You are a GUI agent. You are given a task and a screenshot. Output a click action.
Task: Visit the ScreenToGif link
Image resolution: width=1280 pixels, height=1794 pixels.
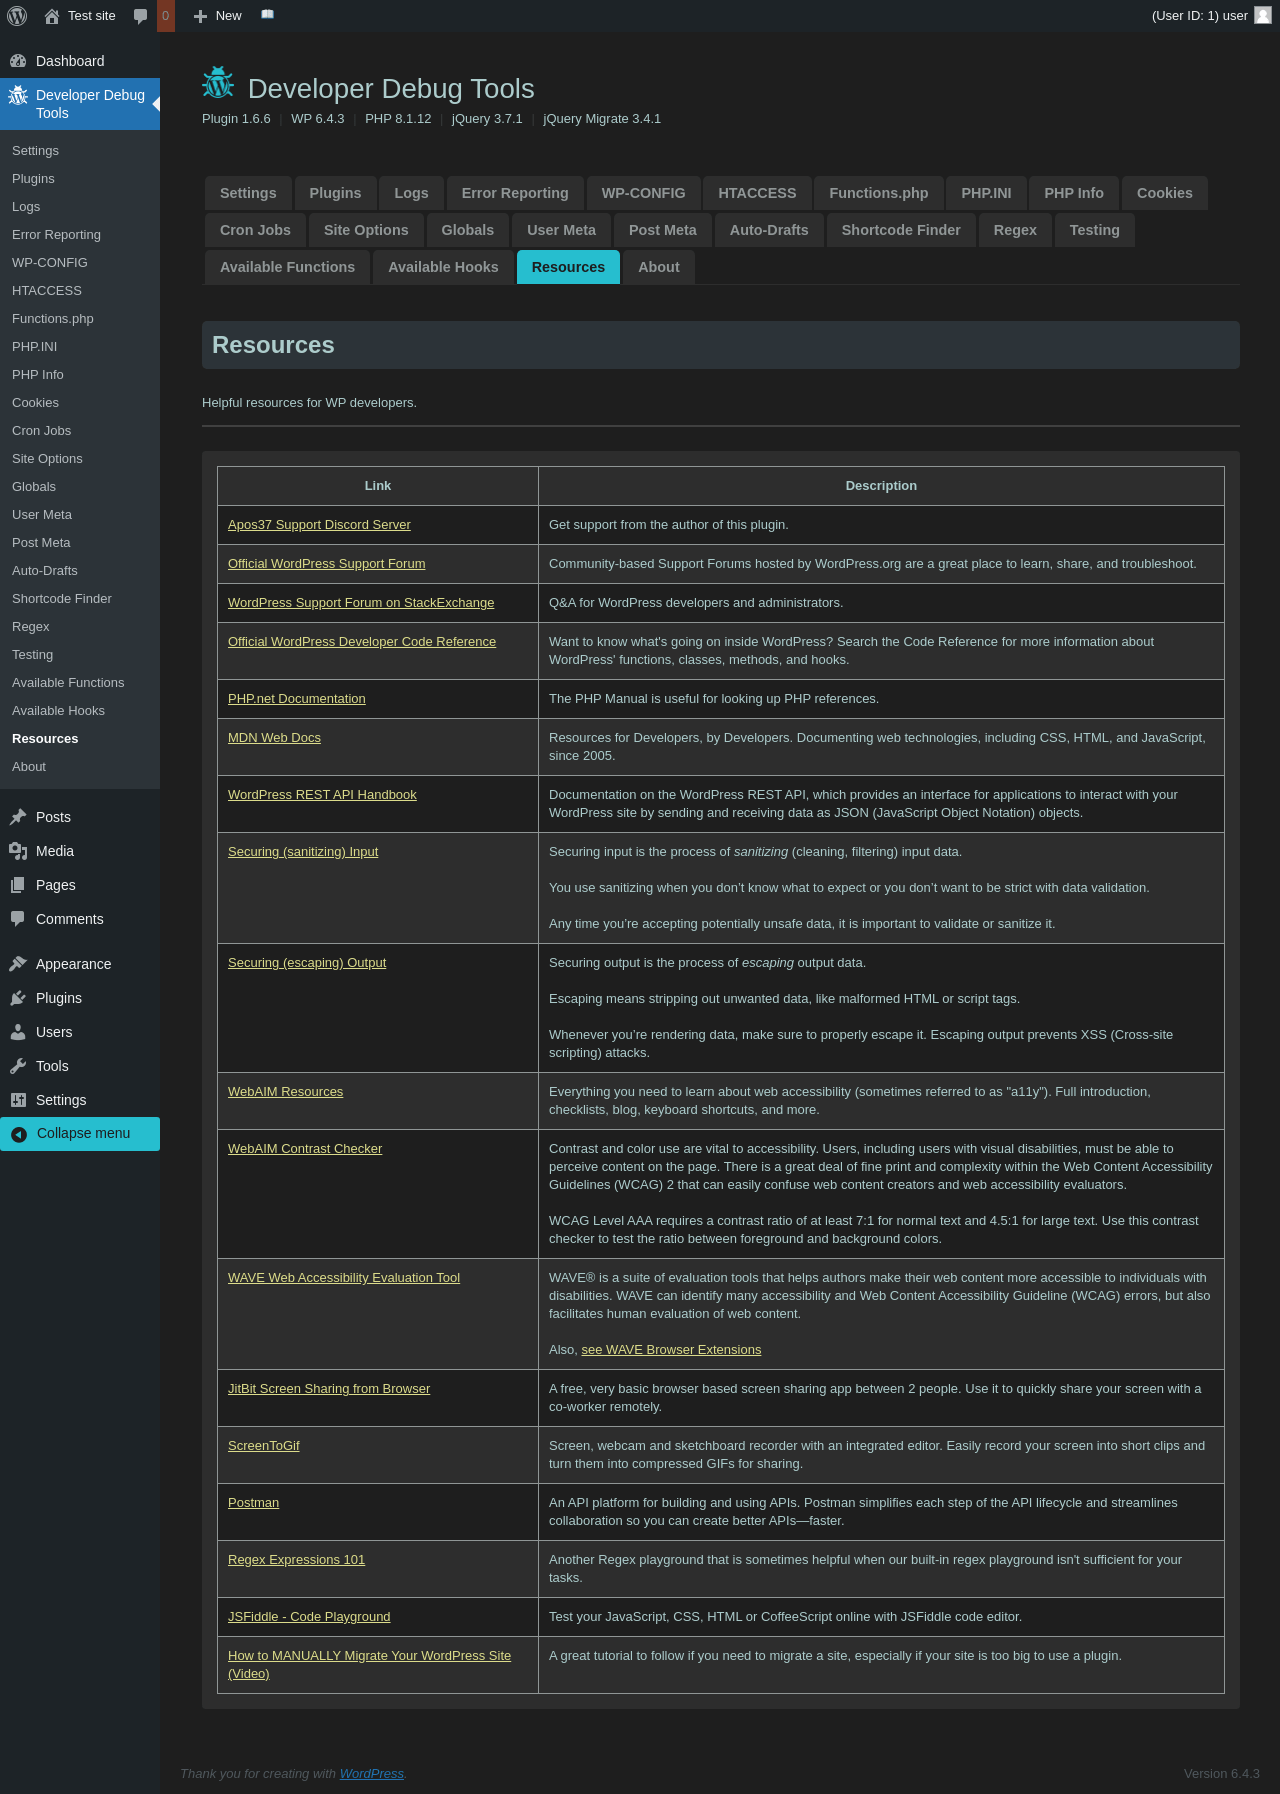(264, 1446)
